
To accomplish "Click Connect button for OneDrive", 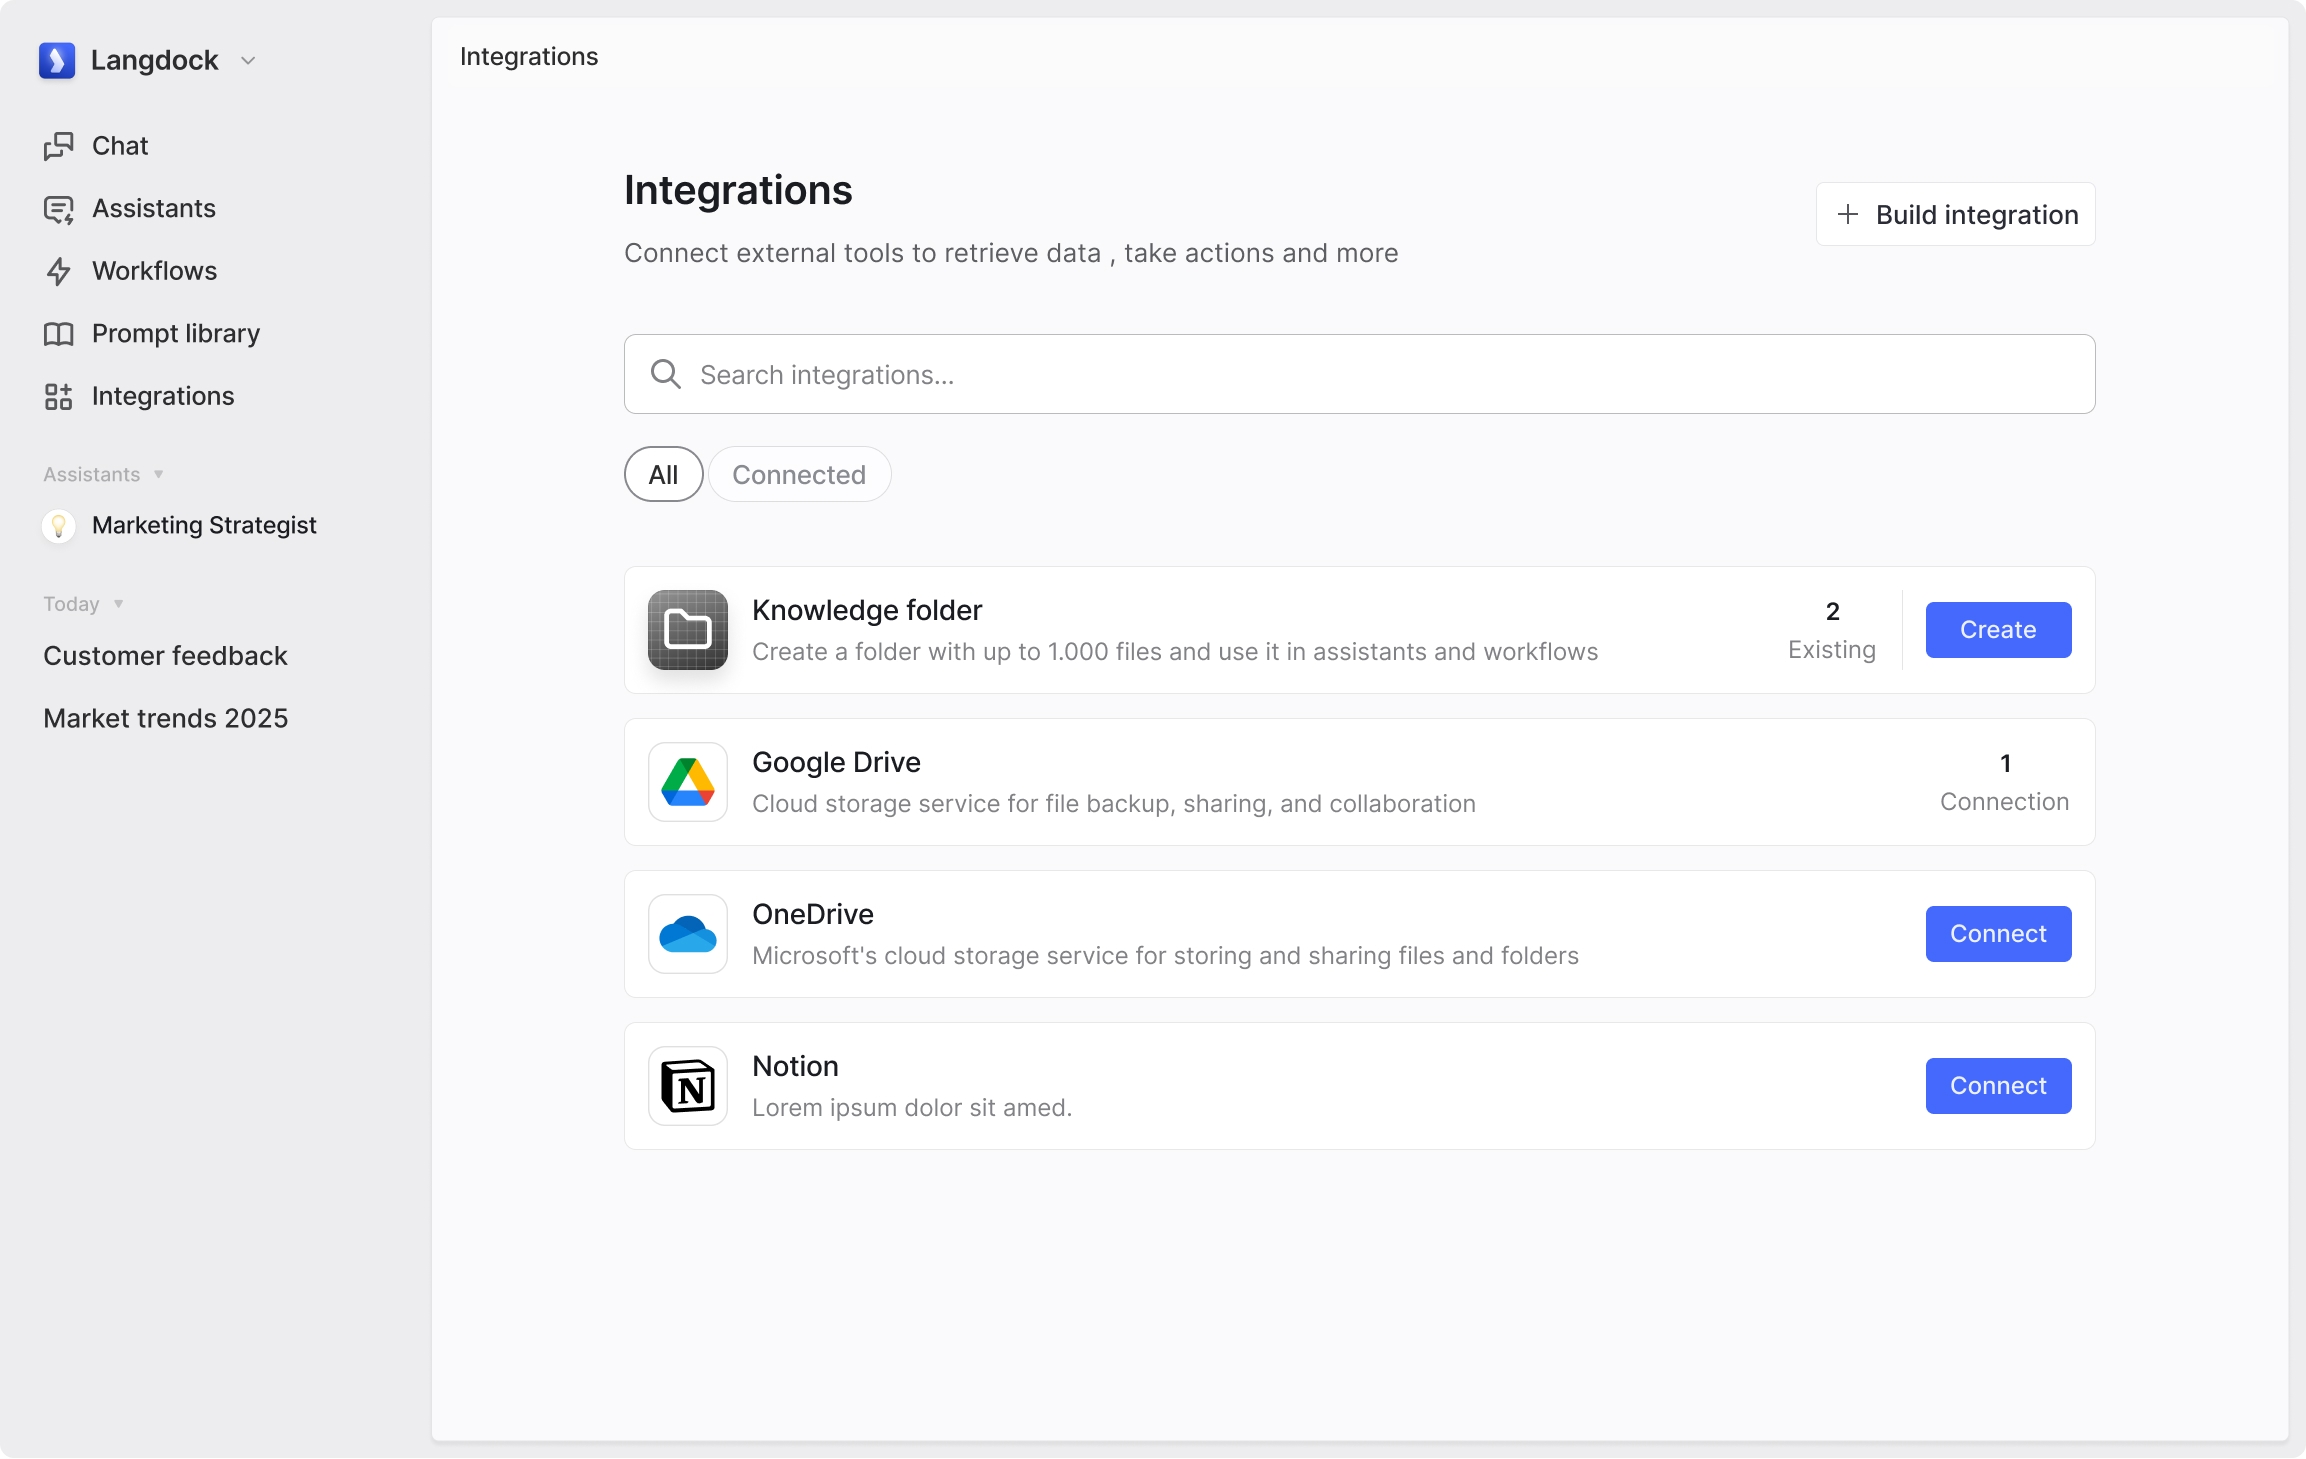I will 1997,934.
